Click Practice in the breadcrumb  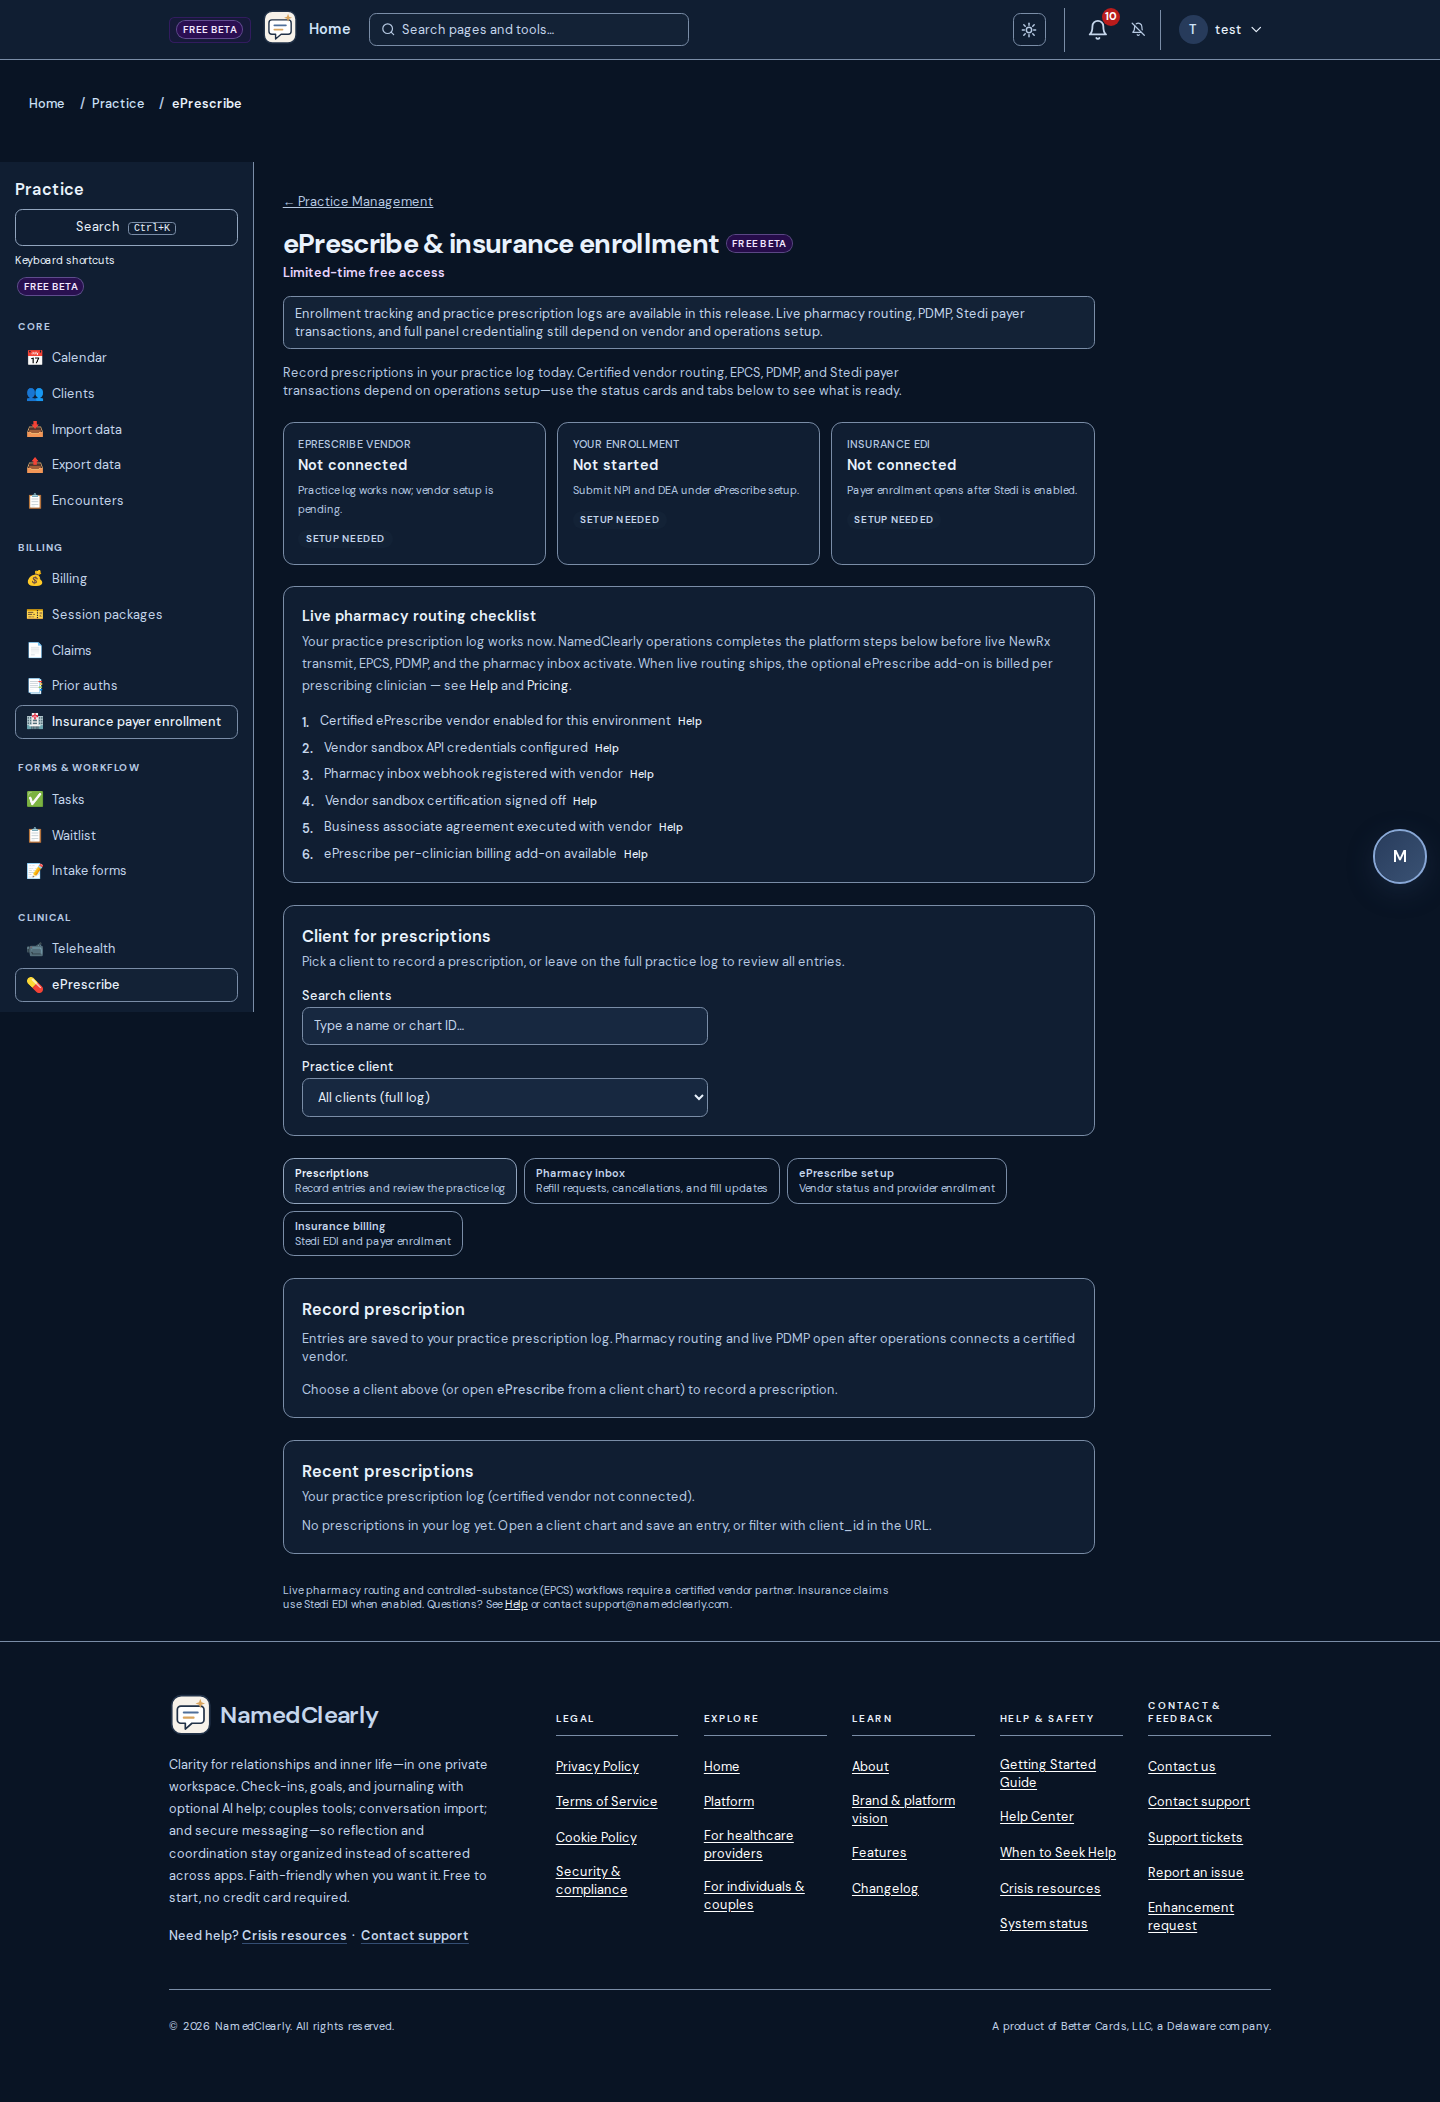[118, 104]
